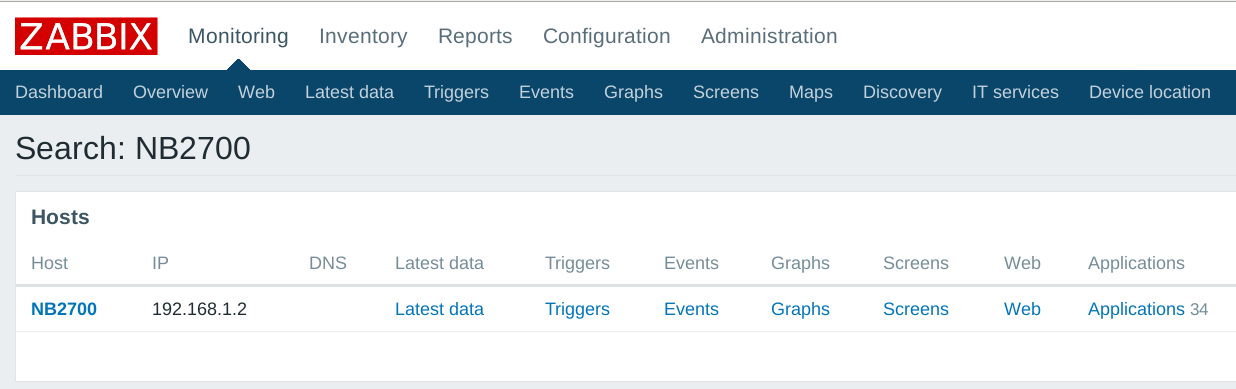Viewport: 1236px width, 389px height.
Task: Open Events link for NB2700
Action: click(x=691, y=309)
